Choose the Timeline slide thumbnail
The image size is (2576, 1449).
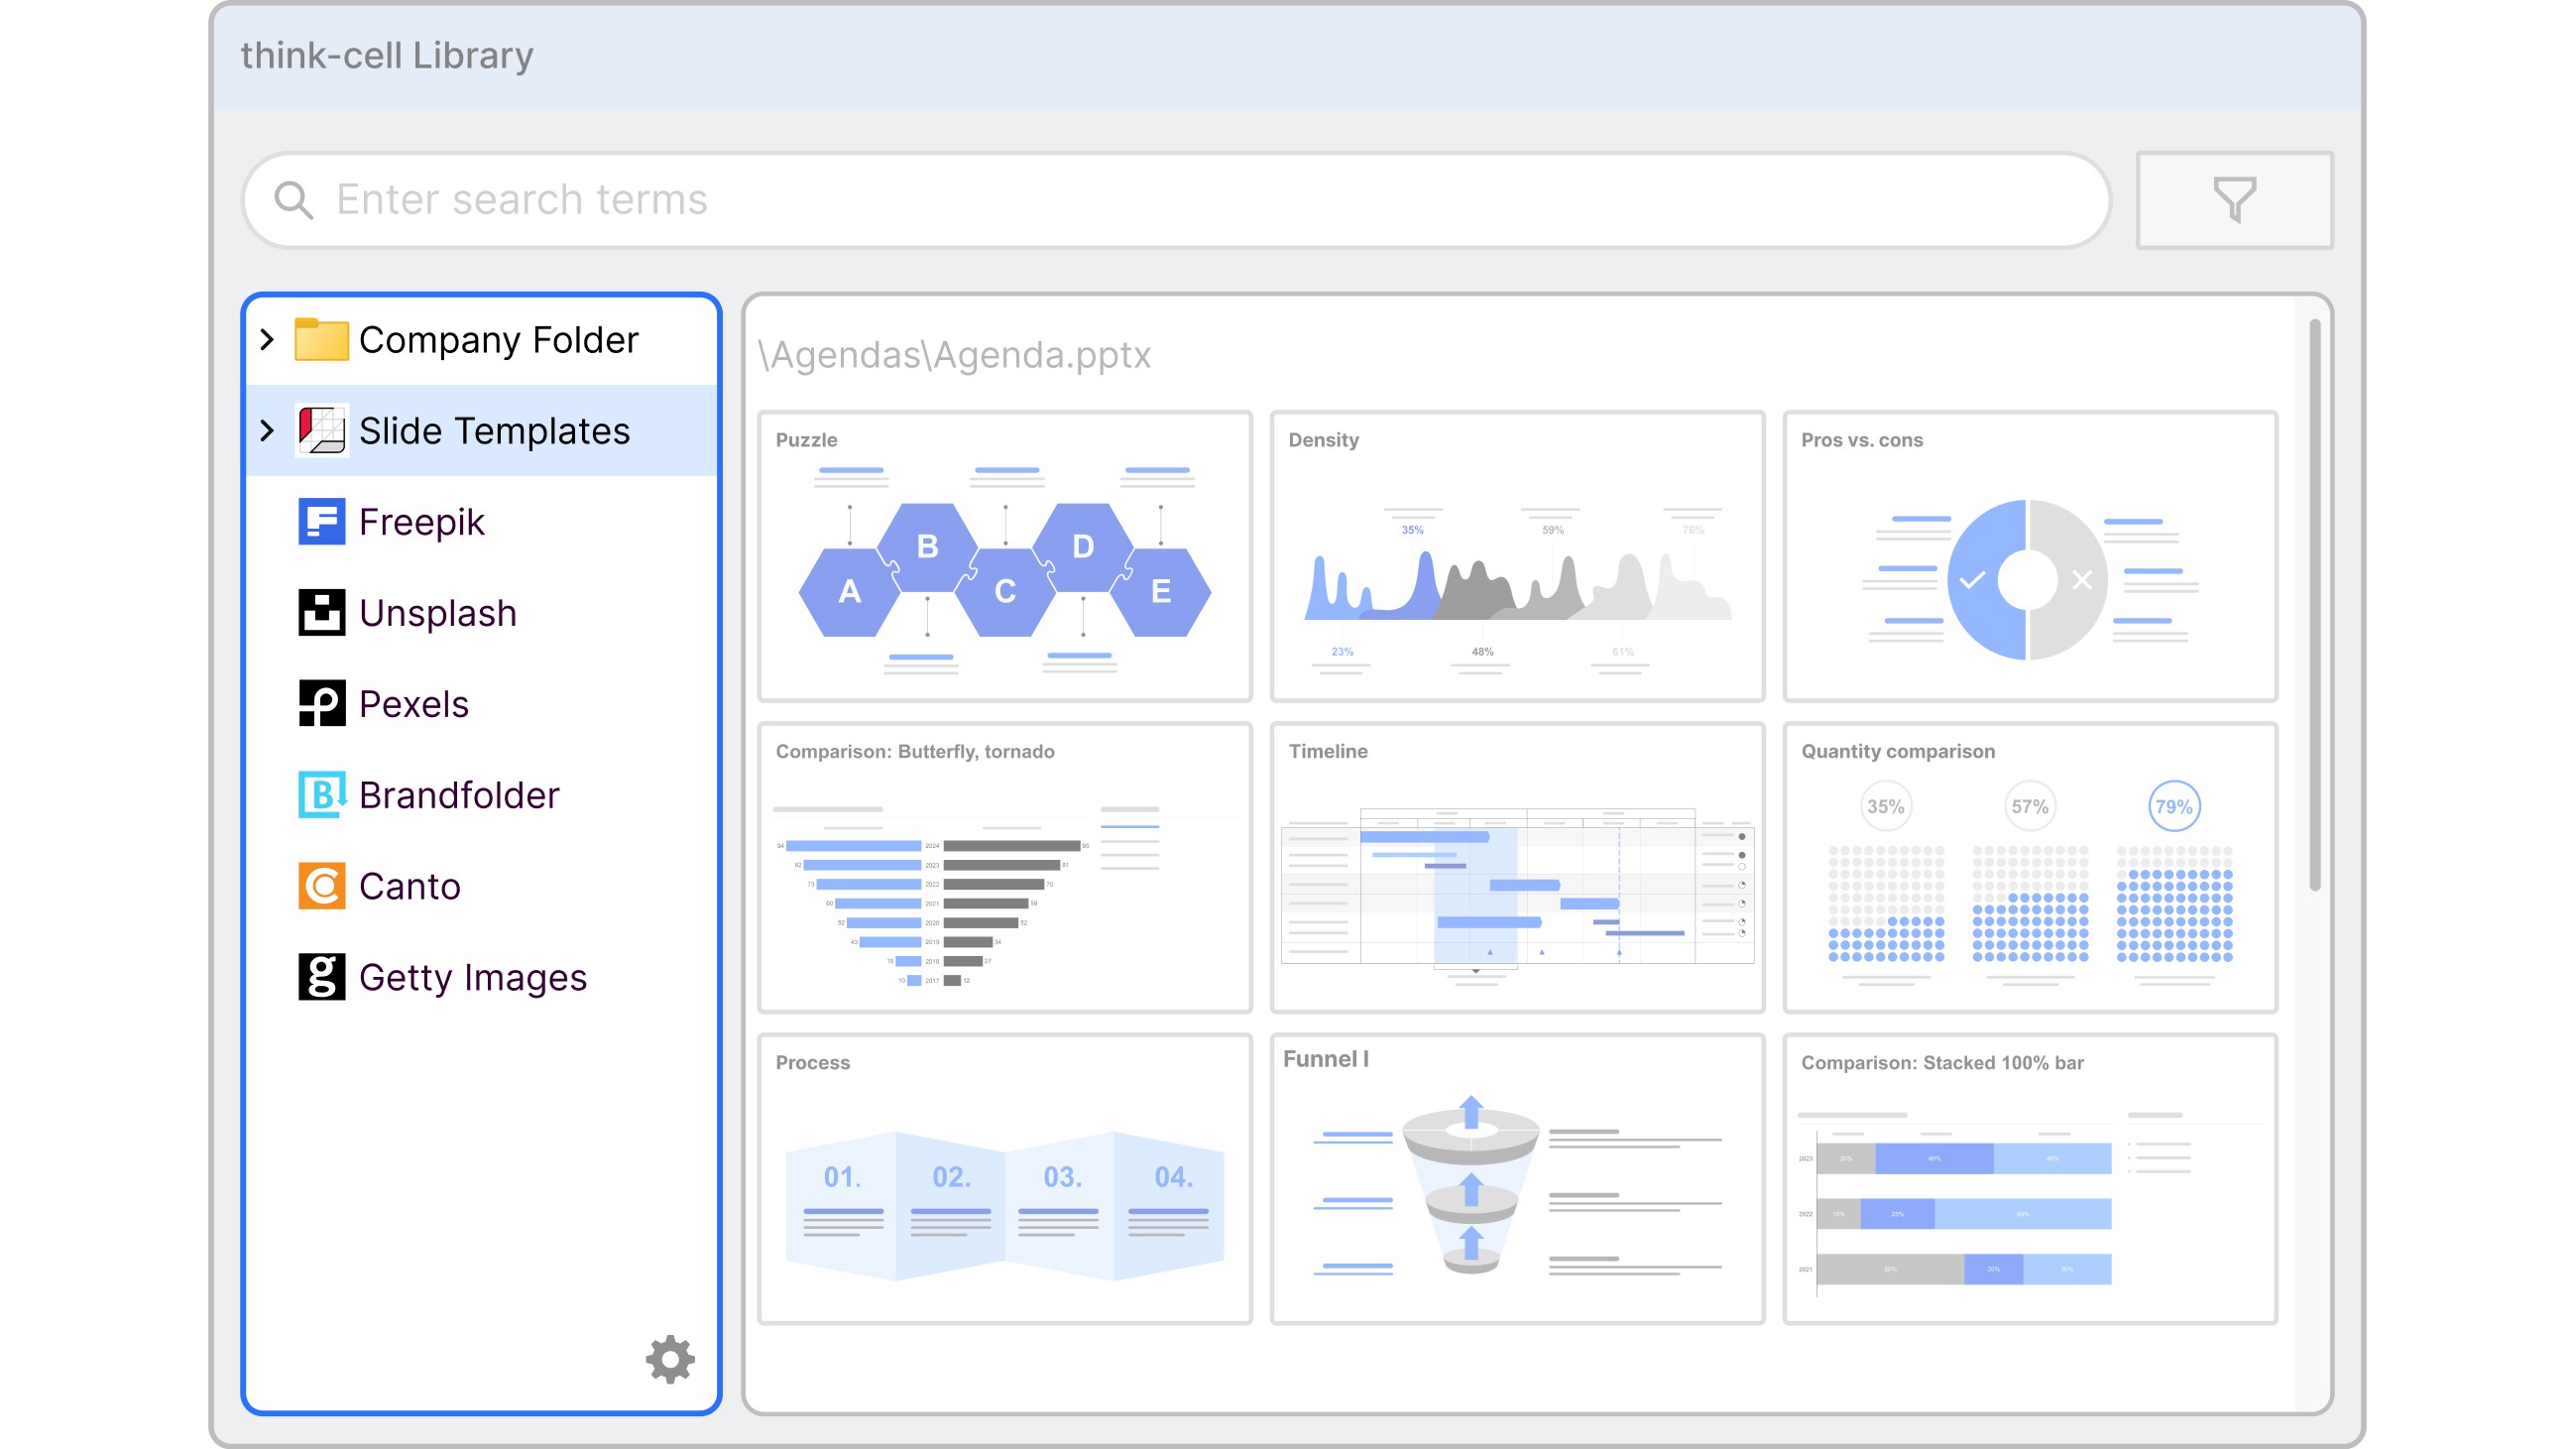click(1516, 868)
